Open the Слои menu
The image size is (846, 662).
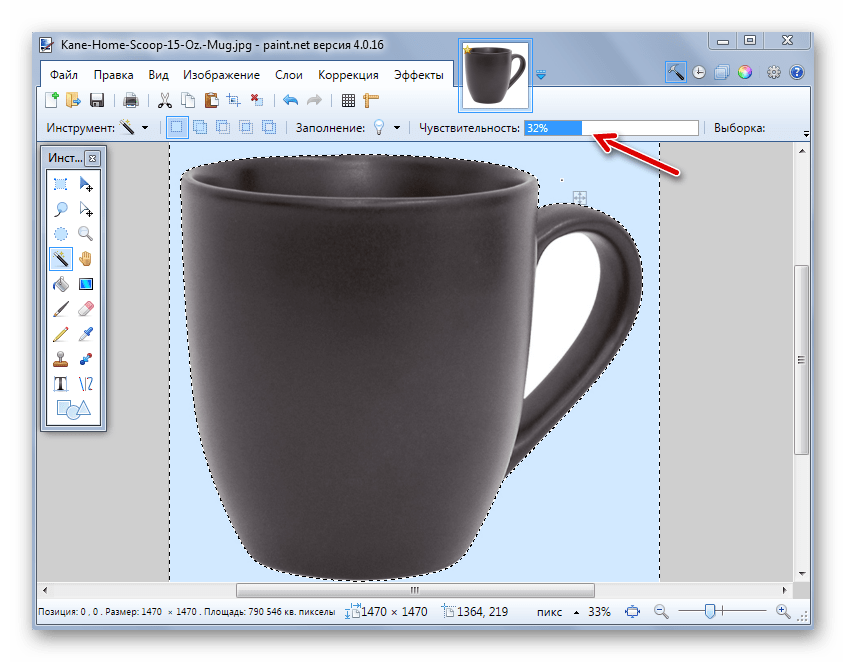pos(288,75)
